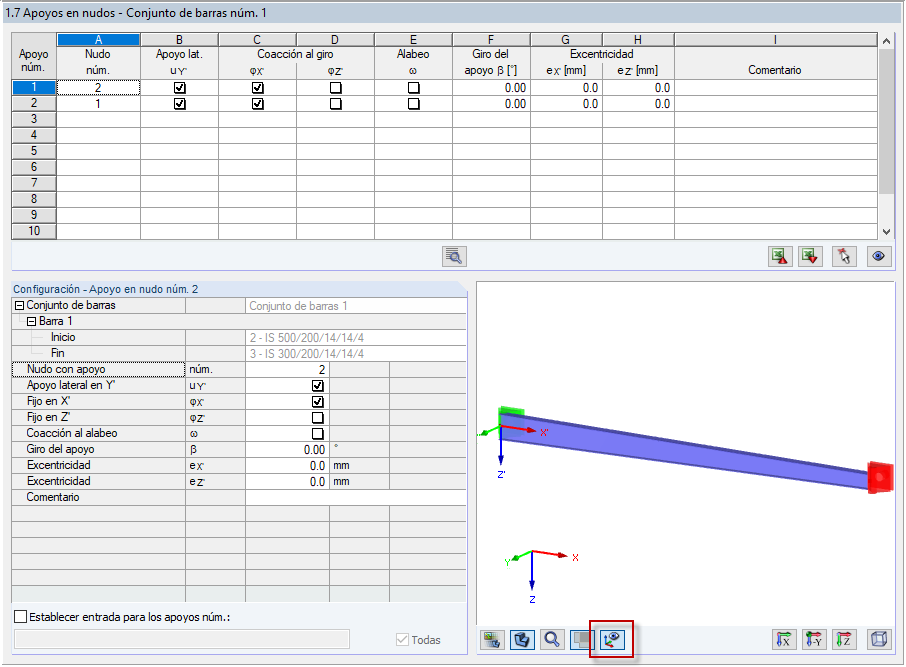Click the support numbers entry field
The image size is (906, 667).
click(181, 639)
